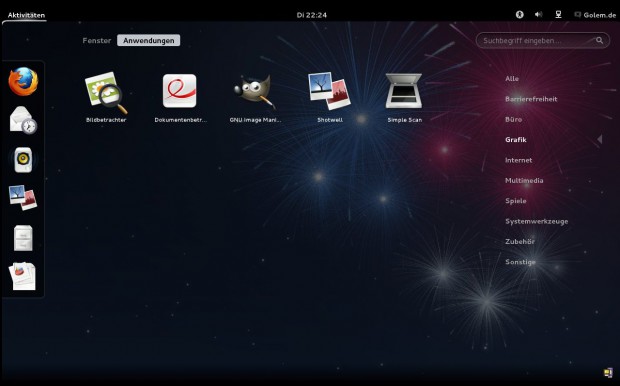Image resolution: width=620 pixels, height=386 pixels.
Task: Open the accessibility menu in top bar
Action: pos(520,15)
